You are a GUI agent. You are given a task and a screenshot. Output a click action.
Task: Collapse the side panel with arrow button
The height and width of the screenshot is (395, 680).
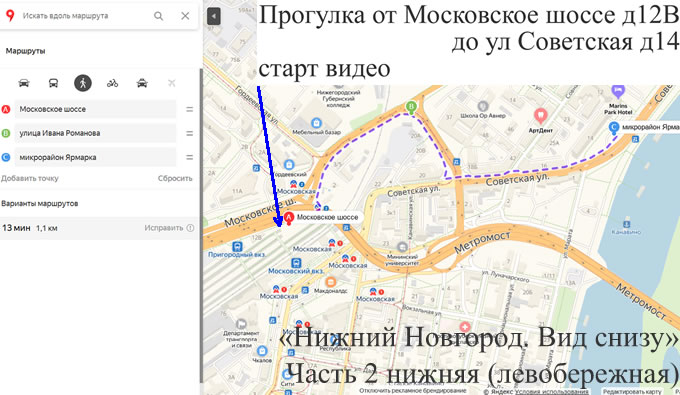213,16
